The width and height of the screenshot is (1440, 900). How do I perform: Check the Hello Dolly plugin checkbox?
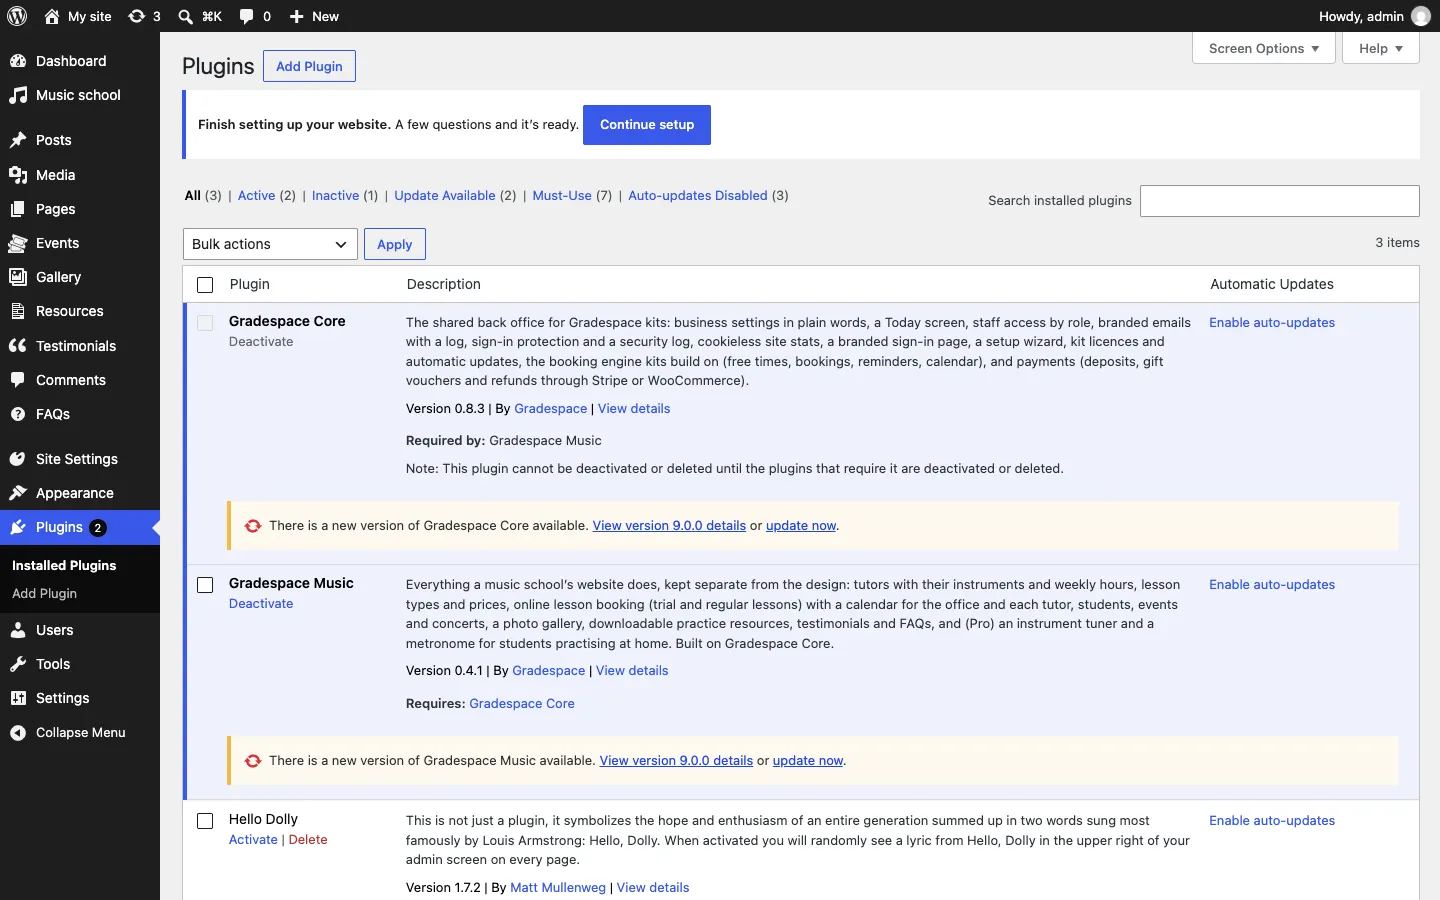tap(205, 821)
